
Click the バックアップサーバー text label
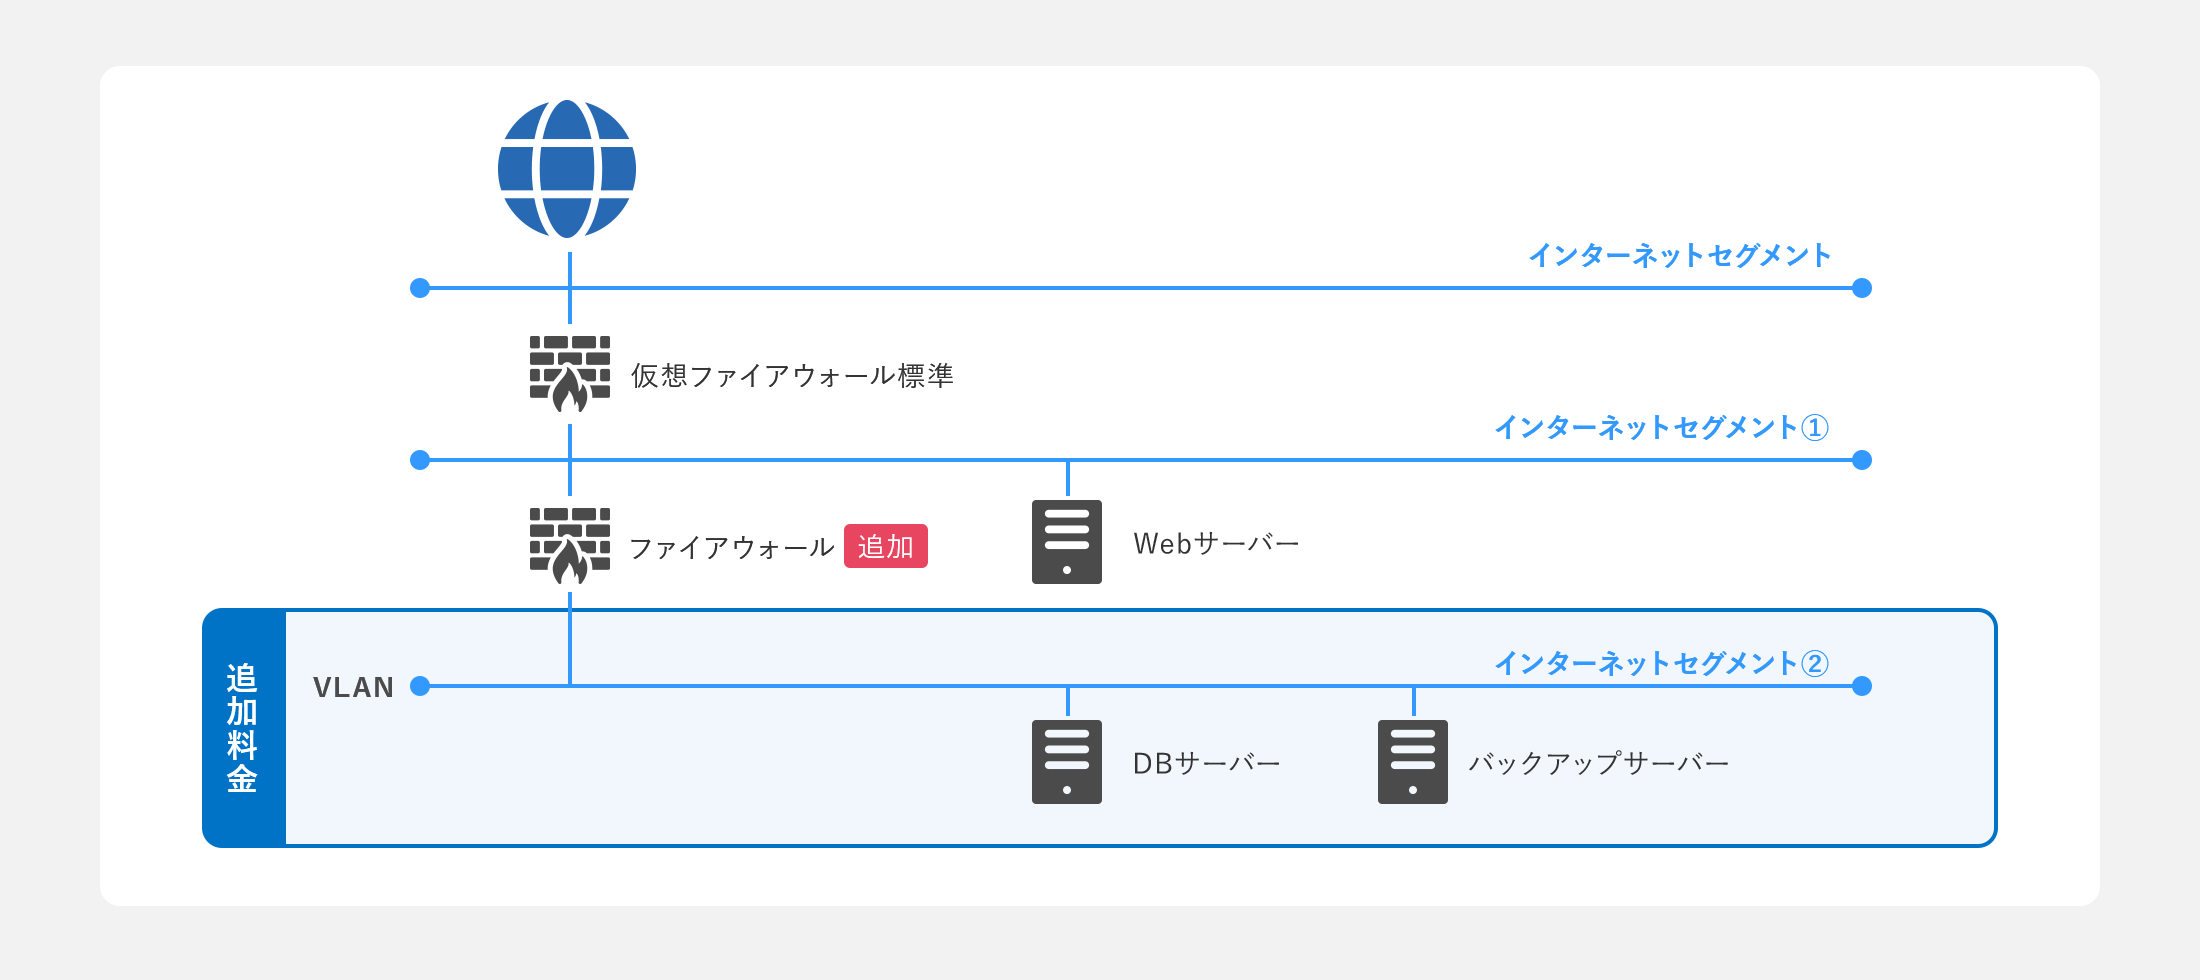(1598, 764)
